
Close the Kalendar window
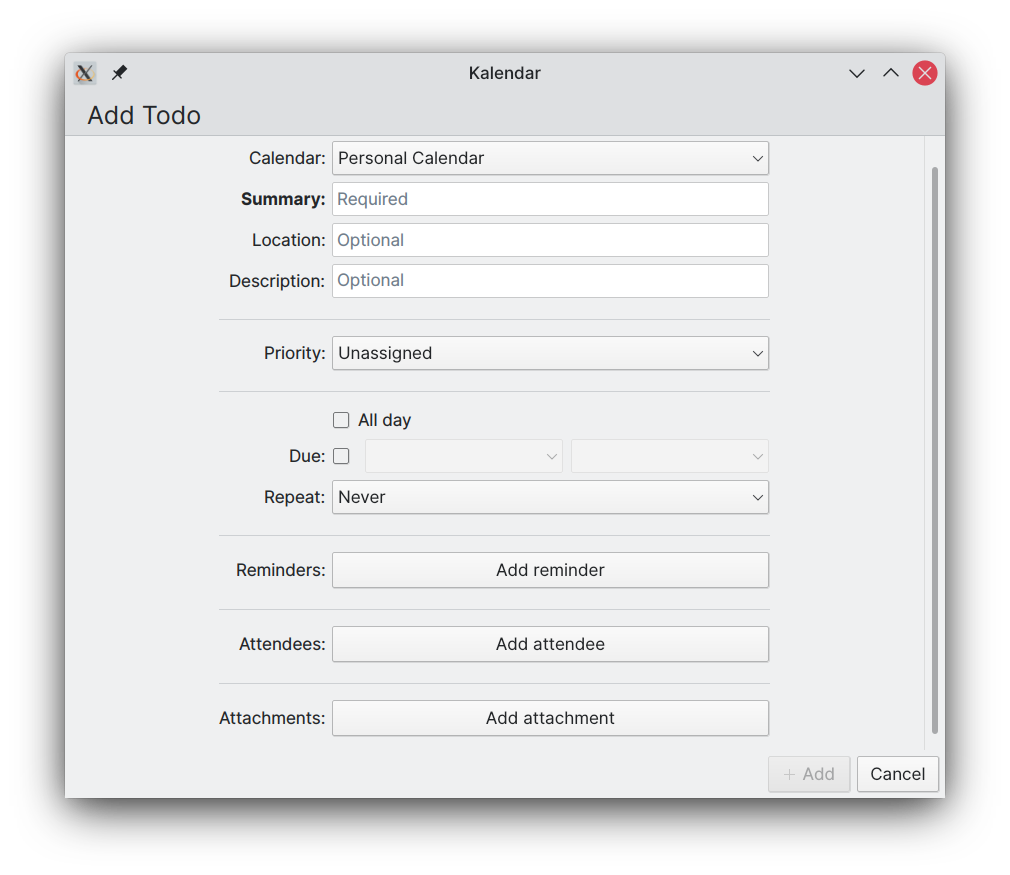coord(925,73)
